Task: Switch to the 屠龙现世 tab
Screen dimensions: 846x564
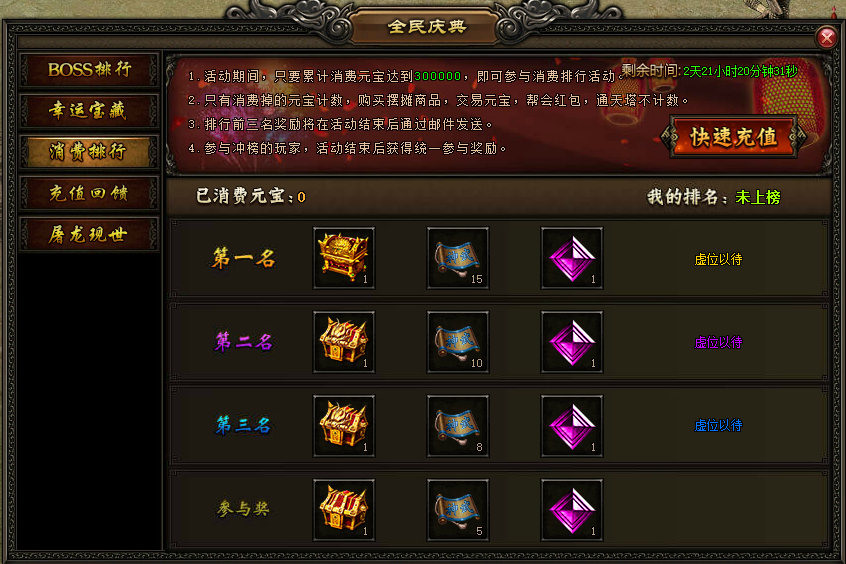Action: [x=89, y=234]
